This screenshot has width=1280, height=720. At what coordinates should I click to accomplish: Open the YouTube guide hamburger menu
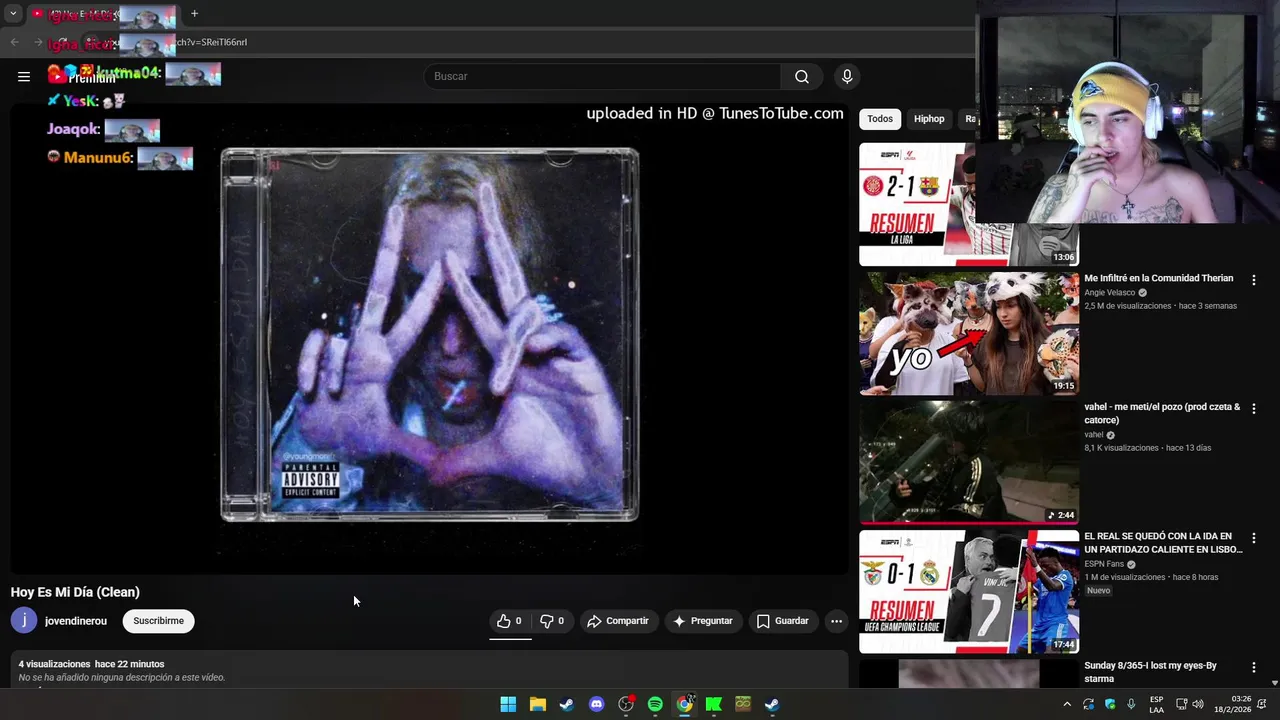tap(24, 76)
